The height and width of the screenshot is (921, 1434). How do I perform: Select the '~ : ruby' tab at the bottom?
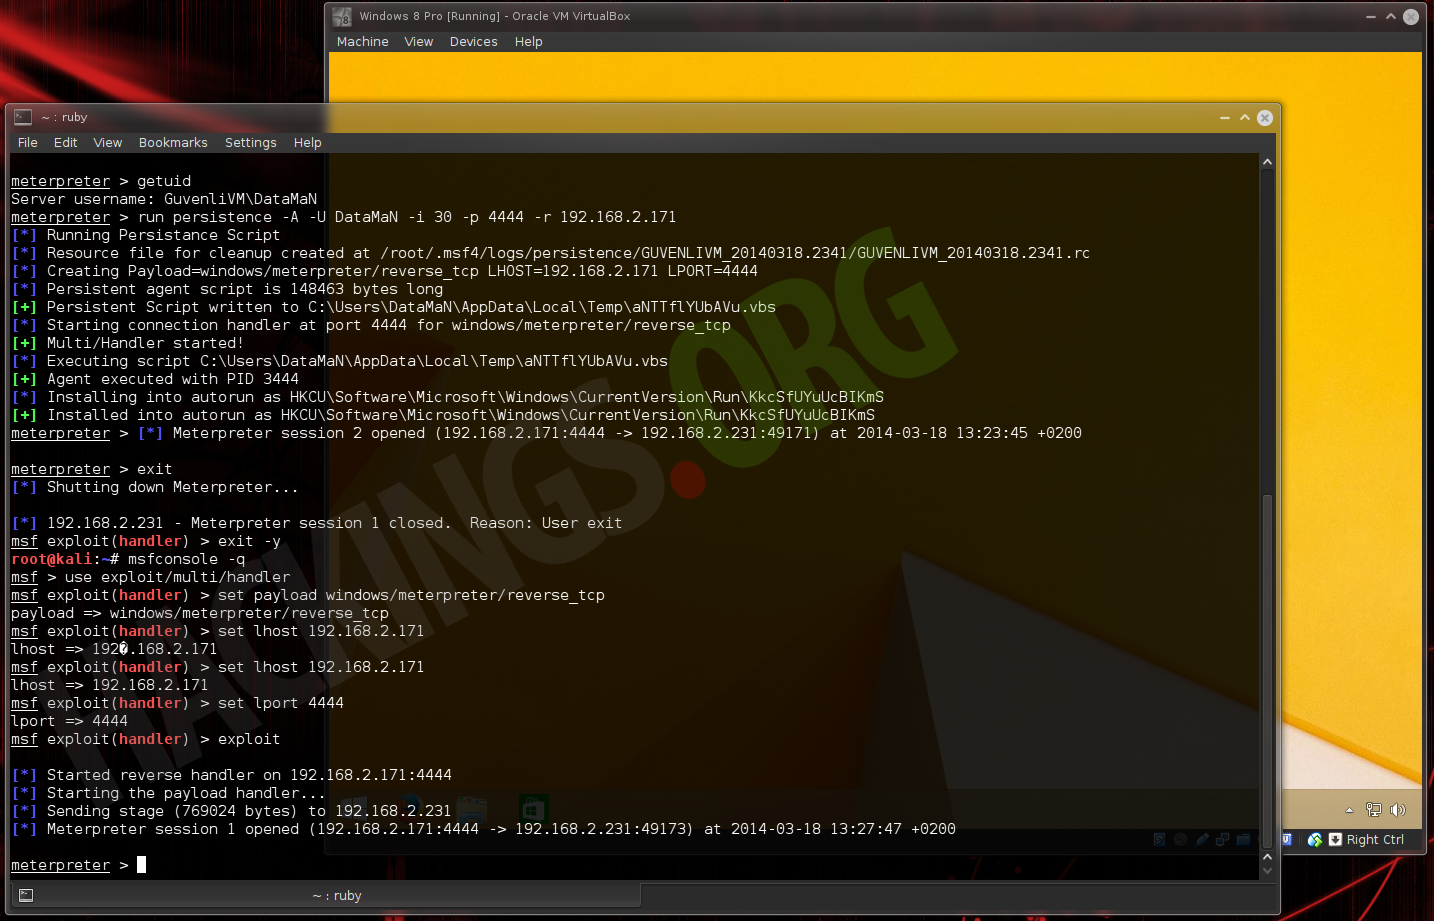pyautogui.click(x=324, y=896)
